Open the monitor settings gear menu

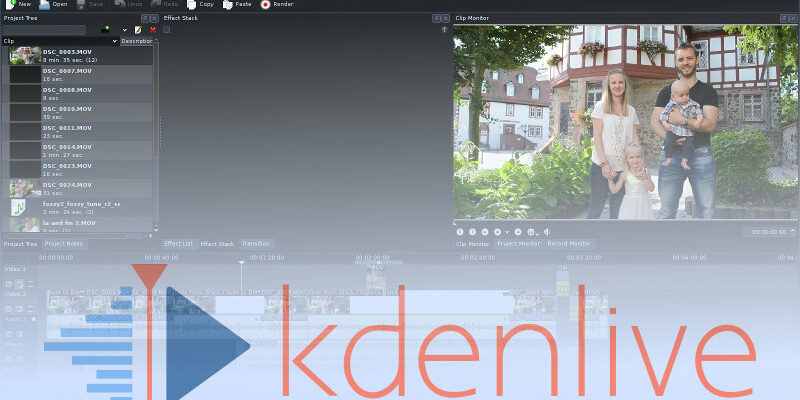click(x=532, y=232)
